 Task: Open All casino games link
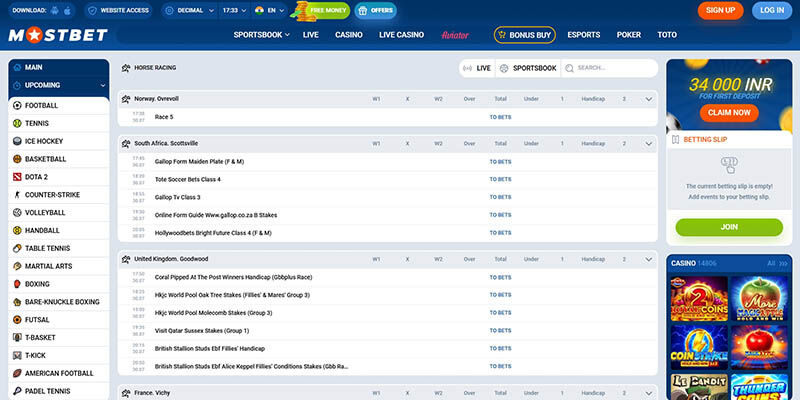point(778,263)
